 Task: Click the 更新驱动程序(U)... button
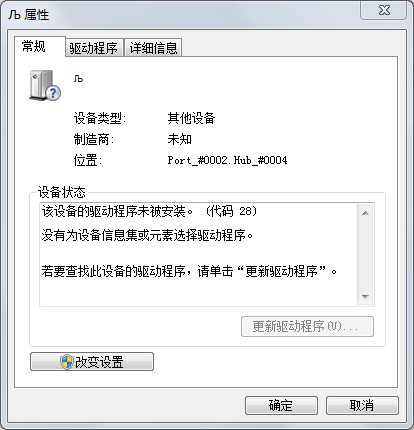pyautogui.click(x=307, y=326)
